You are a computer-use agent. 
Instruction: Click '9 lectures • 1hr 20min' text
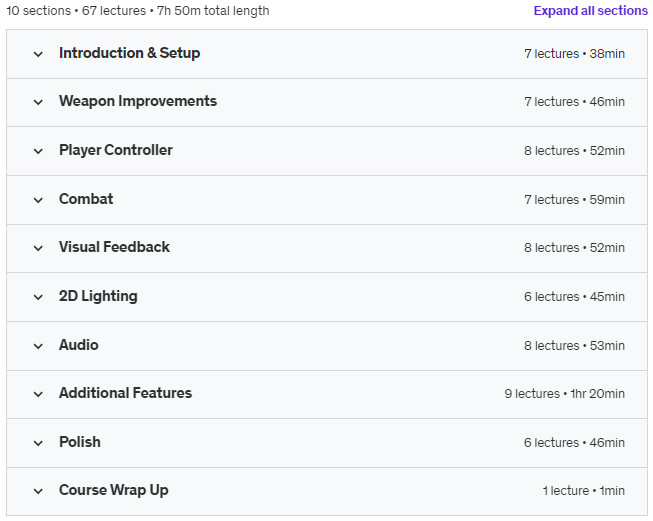coord(565,394)
